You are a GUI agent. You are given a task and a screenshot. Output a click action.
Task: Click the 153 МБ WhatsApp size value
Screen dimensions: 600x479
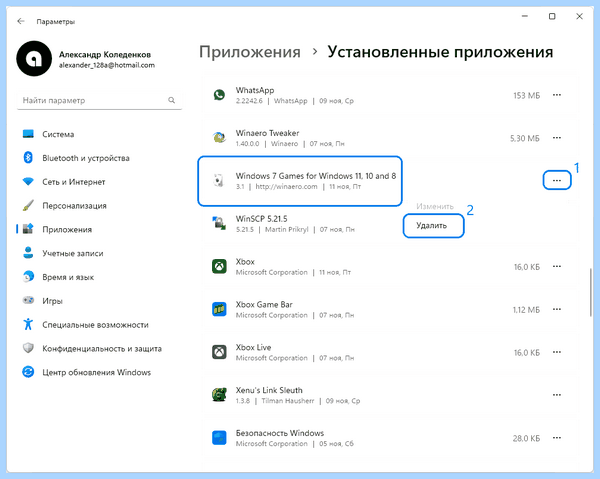coord(527,95)
